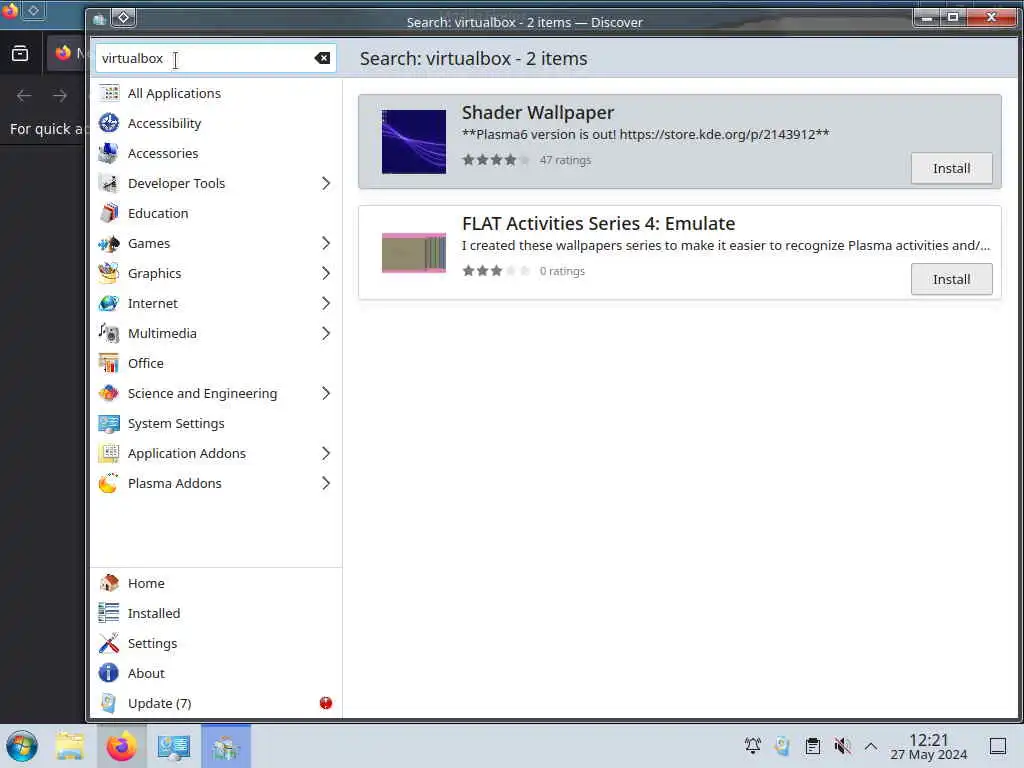Open the Education category

click(x=216, y=214)
